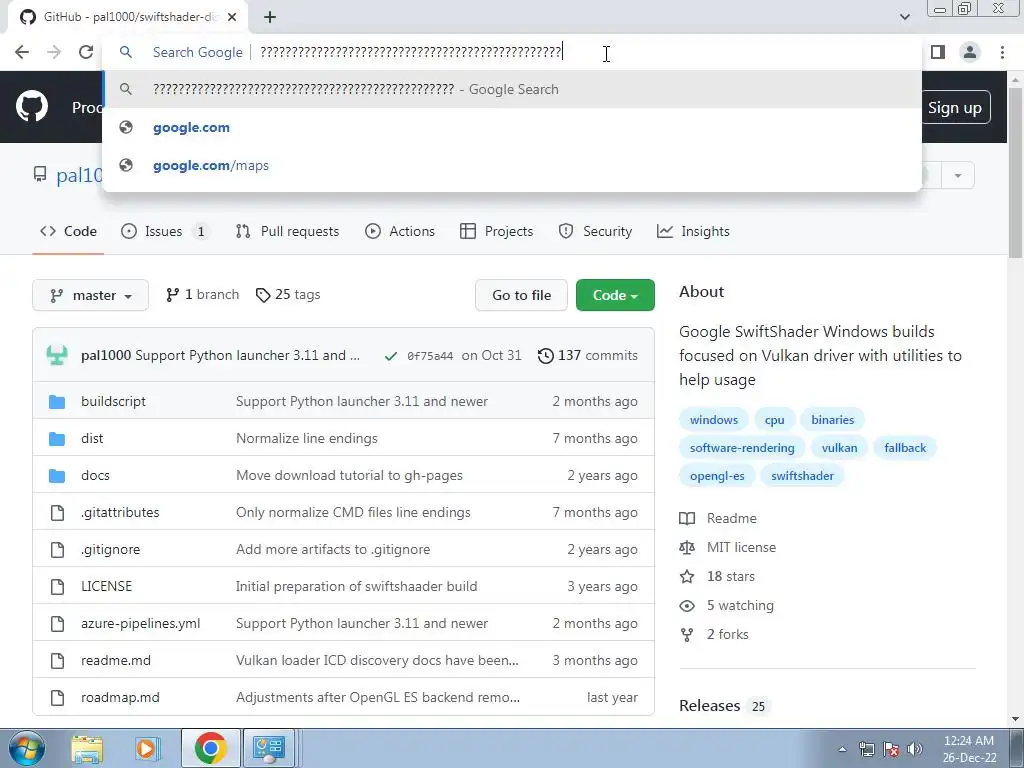Image resolution: width=1024 pixels, height=768 pixels.
Task: Select the Google Search suggestion row
Action: (512, 89)
